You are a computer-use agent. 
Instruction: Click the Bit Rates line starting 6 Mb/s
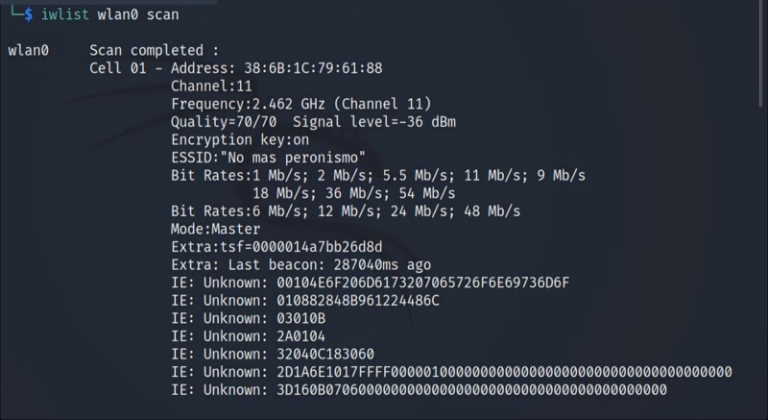346,211
